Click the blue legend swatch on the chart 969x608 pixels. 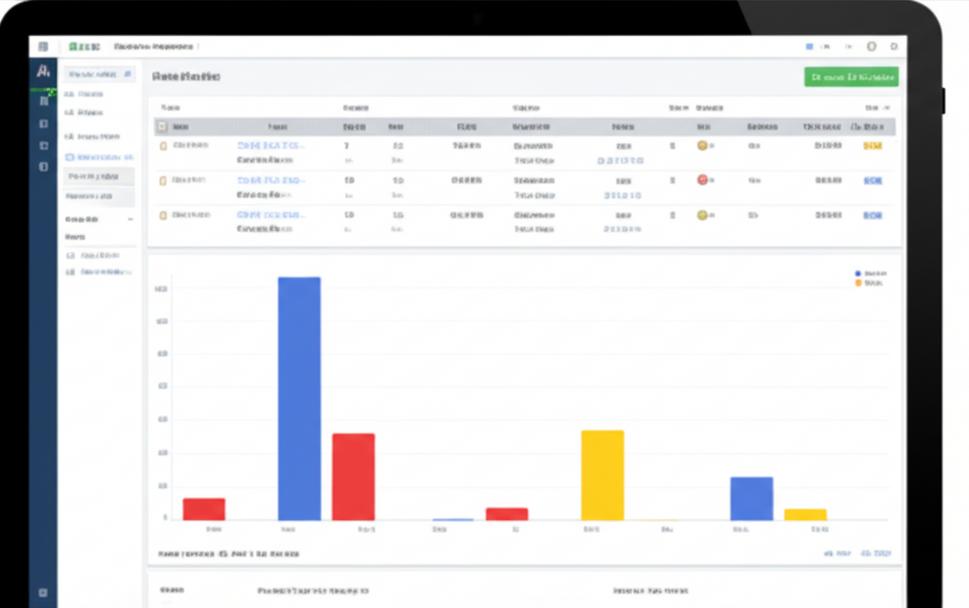tap(858, 273)
